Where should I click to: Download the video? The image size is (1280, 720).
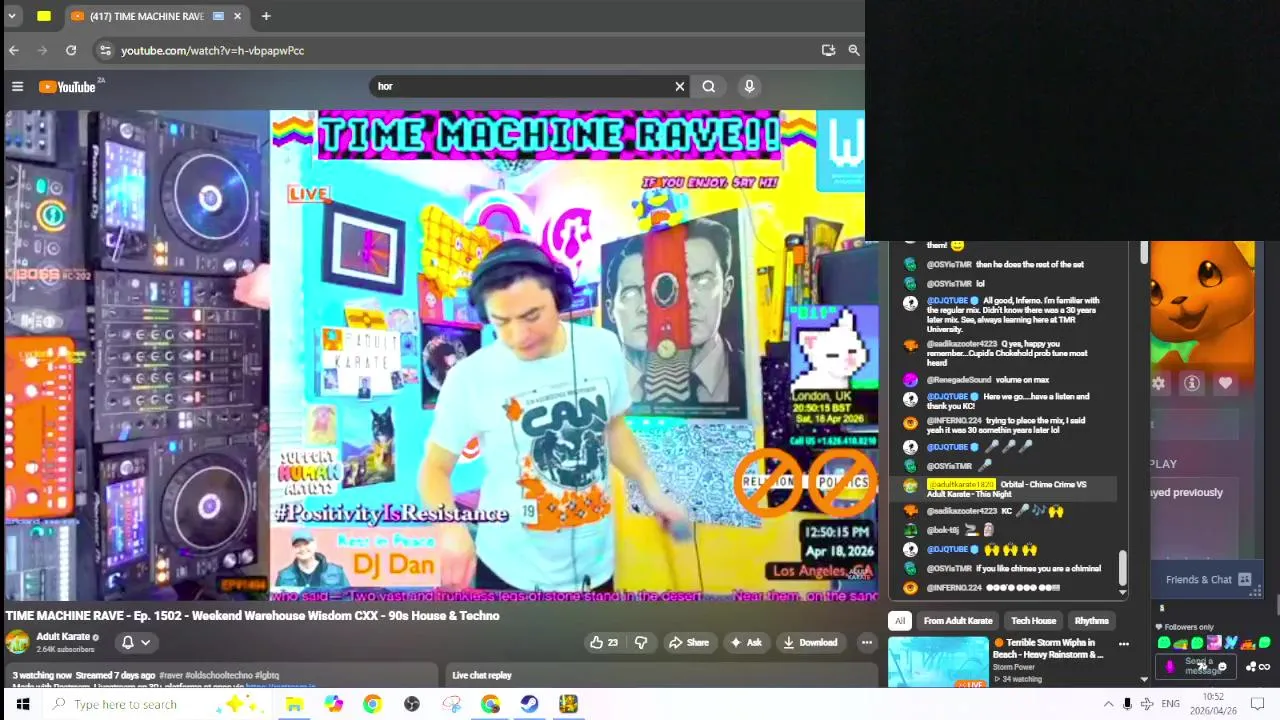[810, 642]
